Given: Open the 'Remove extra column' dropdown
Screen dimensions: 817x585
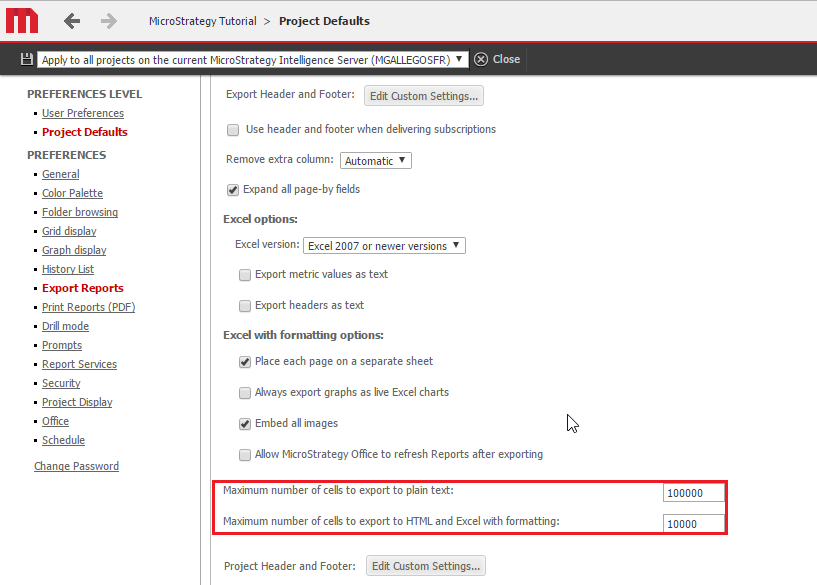Looking at the screenshot, I should coord(375,160).
